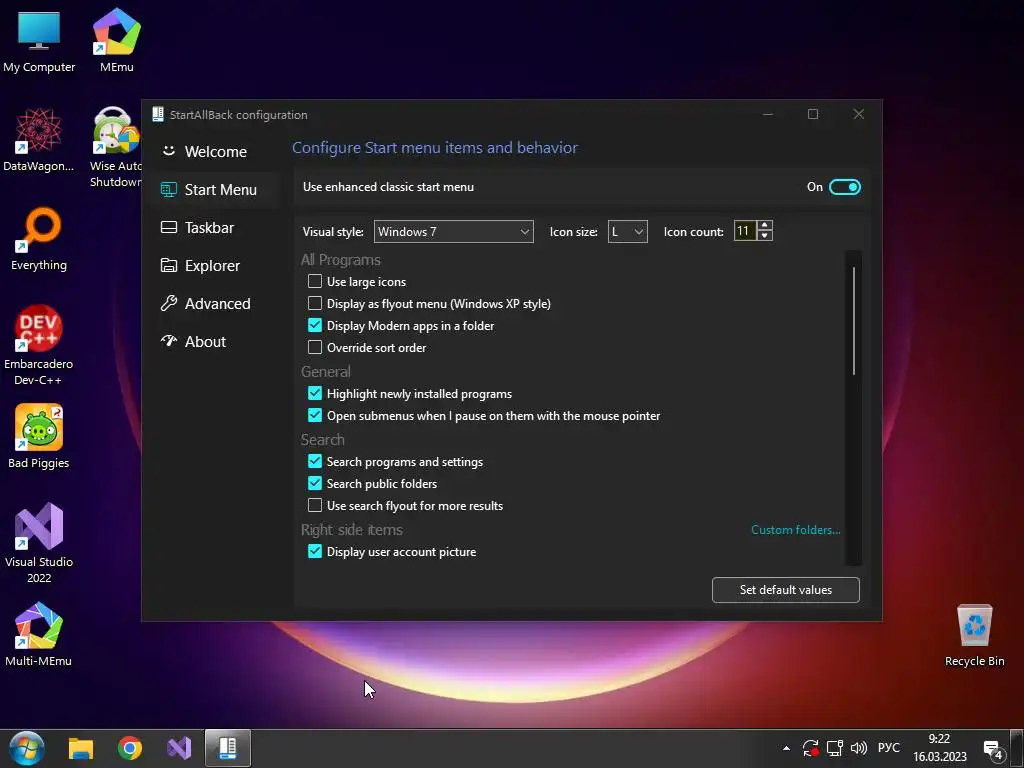Image resolution: width=1024 pixels, height=768 pixels.
Task: Open DataWagon desktop shortcut
Action: click(39, 140)
